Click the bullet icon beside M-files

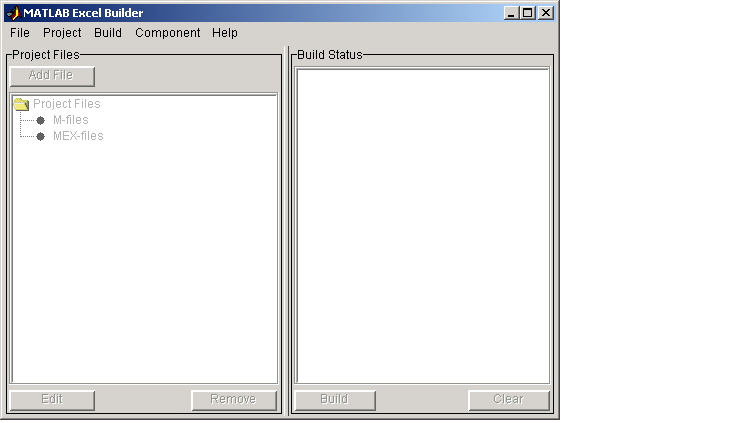pos(41,120)
